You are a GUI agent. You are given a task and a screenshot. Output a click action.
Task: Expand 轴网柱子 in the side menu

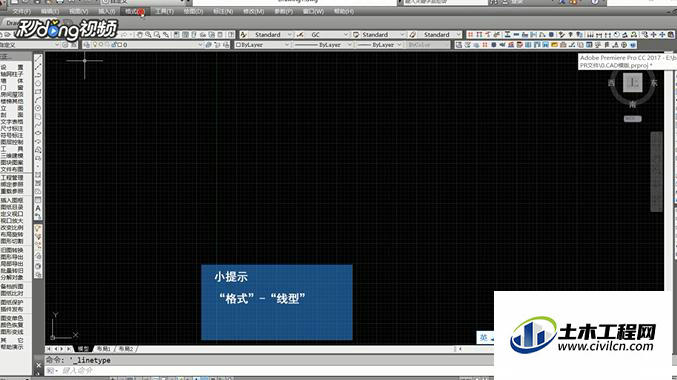coord(12,74)
